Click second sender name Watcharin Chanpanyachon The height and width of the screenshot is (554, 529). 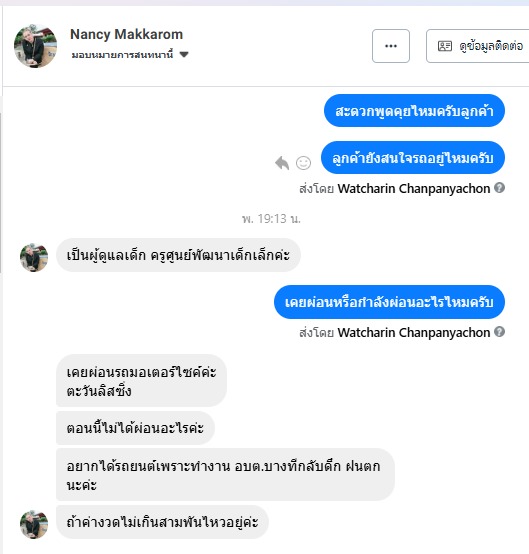point(414,332)
